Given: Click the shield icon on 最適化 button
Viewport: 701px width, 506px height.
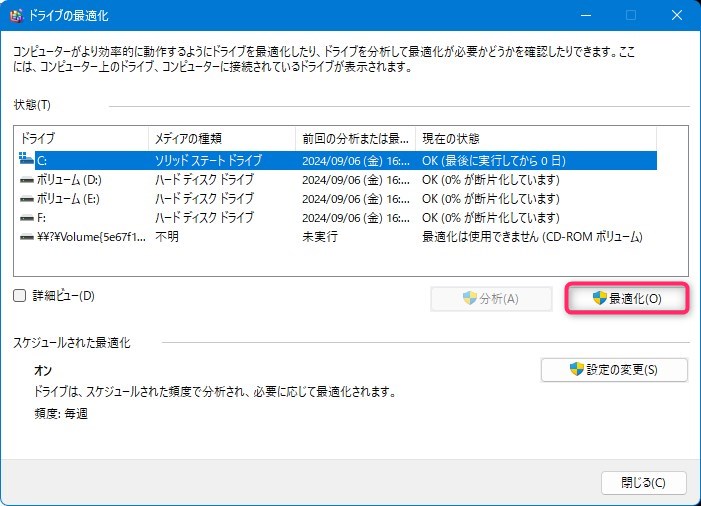Looking at the screenshot, I should 600,298.
